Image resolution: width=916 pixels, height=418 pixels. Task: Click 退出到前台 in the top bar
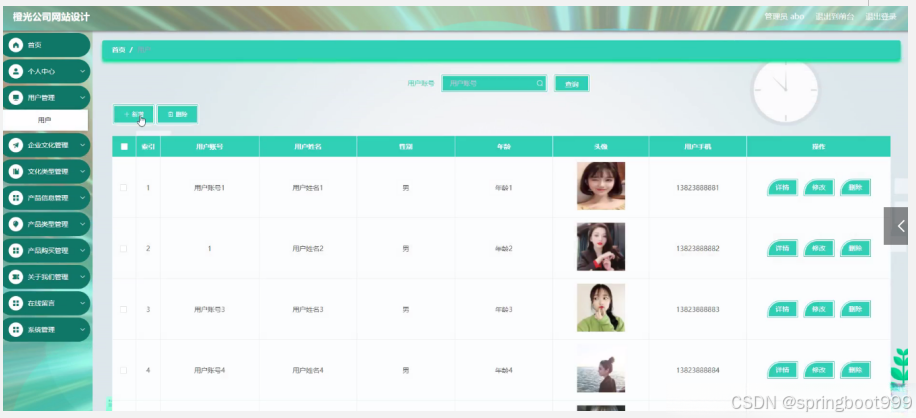(834, 16)
